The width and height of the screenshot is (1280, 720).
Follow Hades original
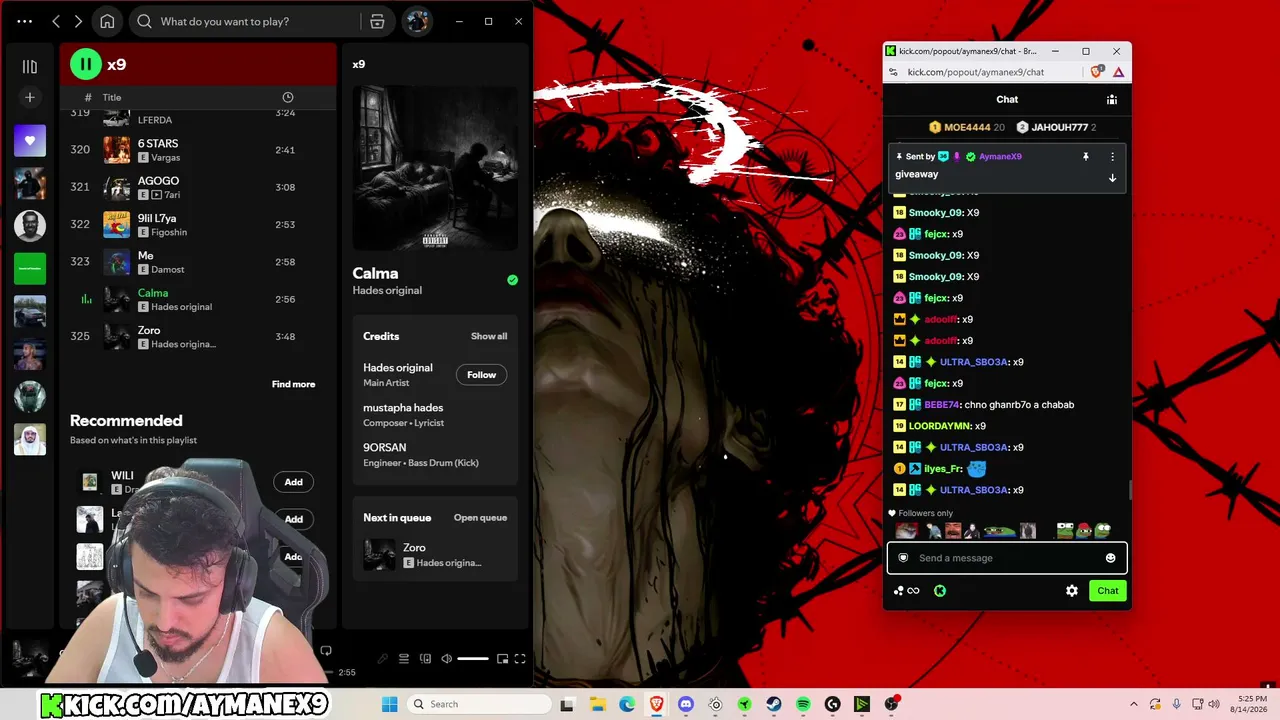[x=481, y=375]
